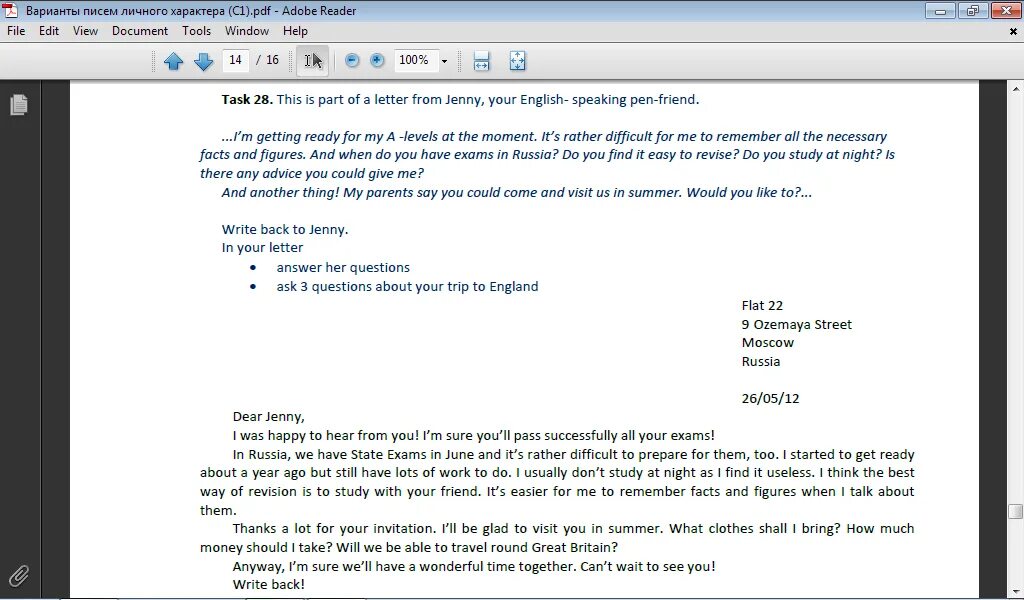Click the date '26/05/12'
The width and height of the screenshot is (1024, 600).
(770, 398)
